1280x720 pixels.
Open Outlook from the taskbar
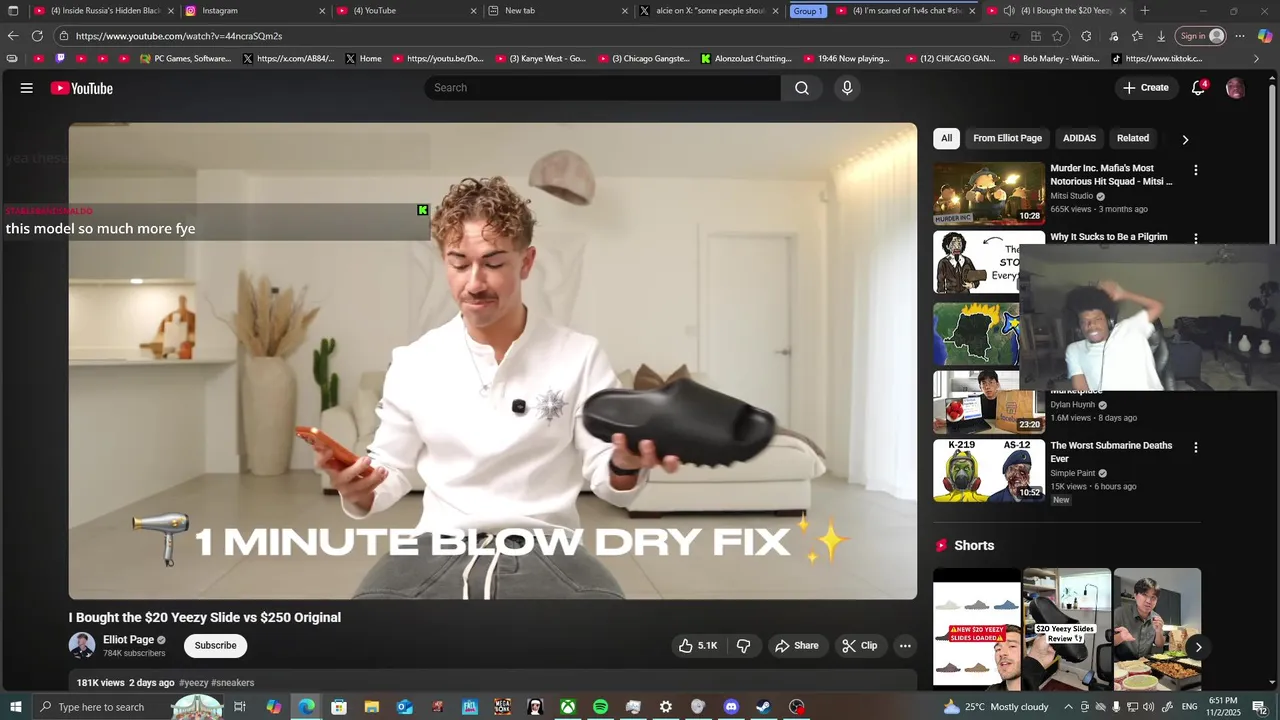pos(404,707)
